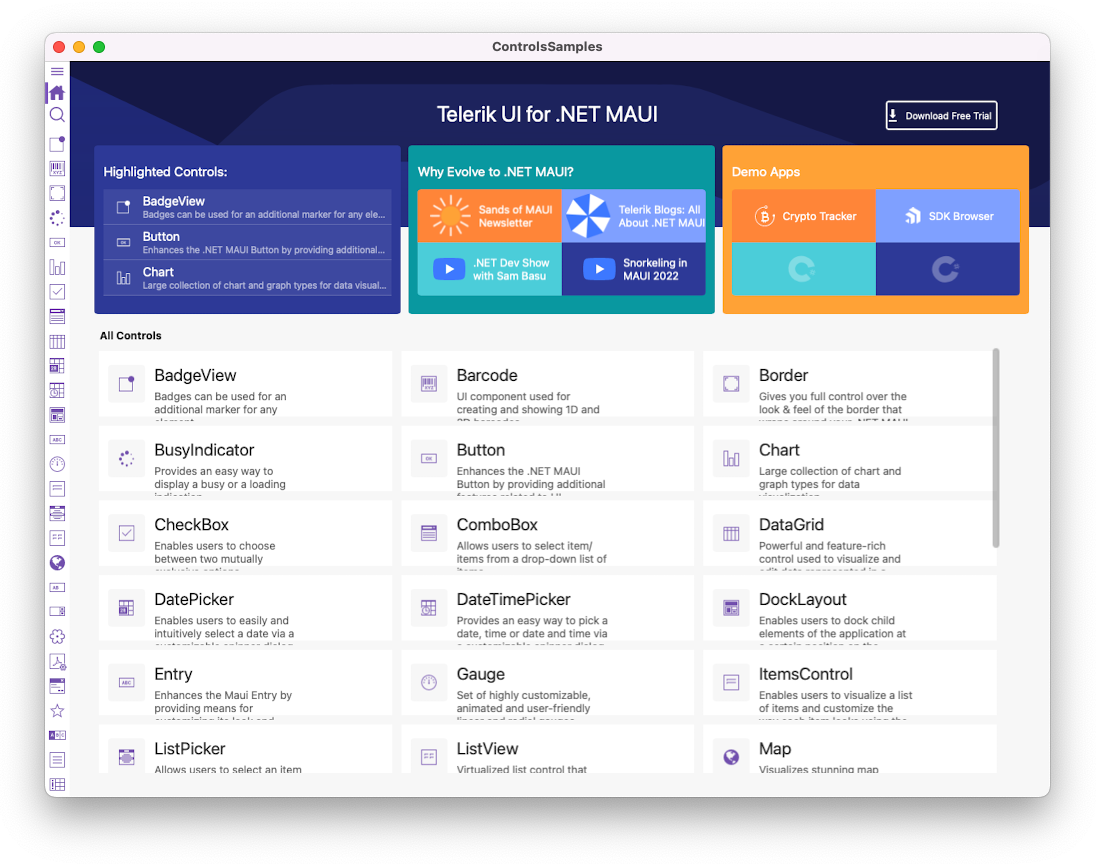
Task: Open Chart in Highlighted Controls list
Action: coord(247,278)
